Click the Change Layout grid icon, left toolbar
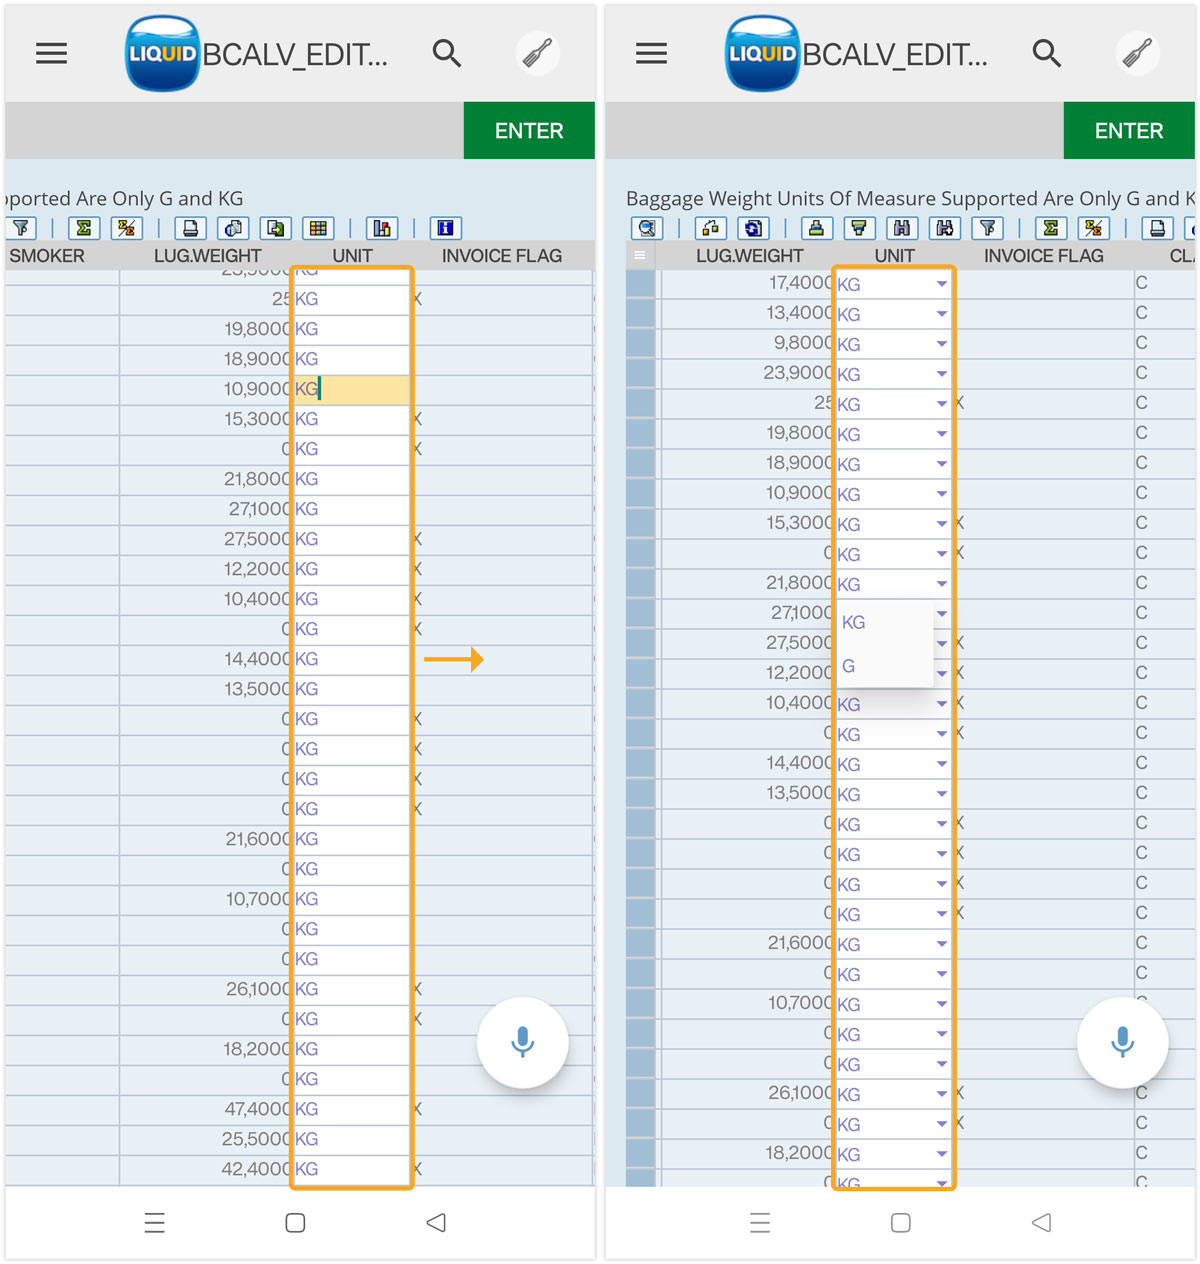 318,228
